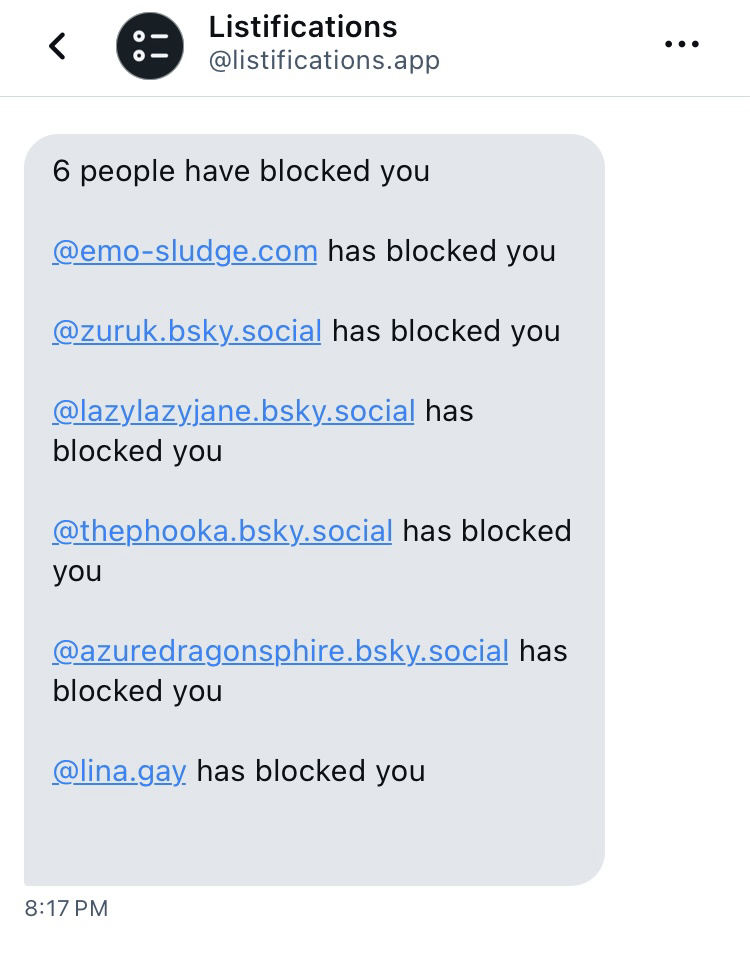Click the word 'has' after @azuredragonsphire.bsky.social

click(x=543, y=651)
